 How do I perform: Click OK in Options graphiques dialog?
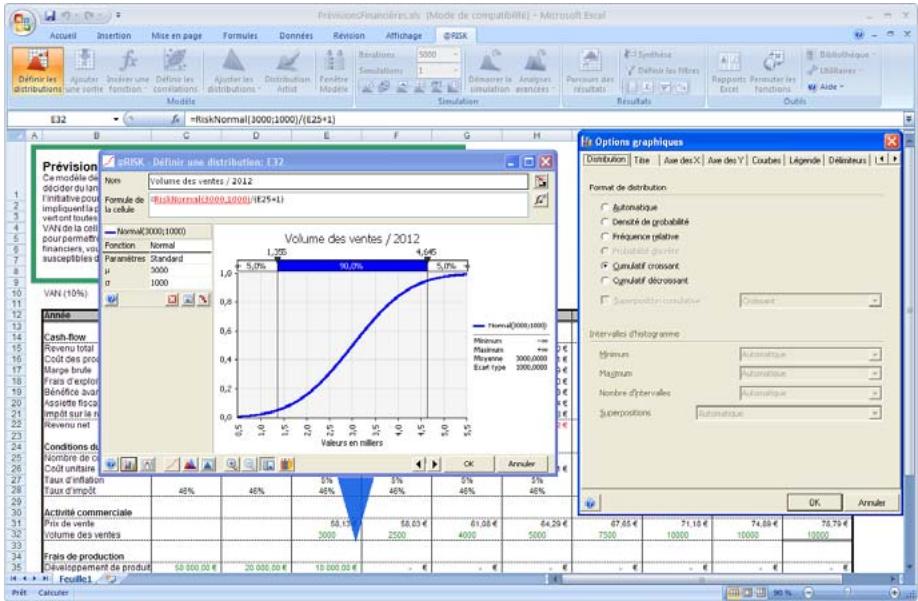point(814,503)
